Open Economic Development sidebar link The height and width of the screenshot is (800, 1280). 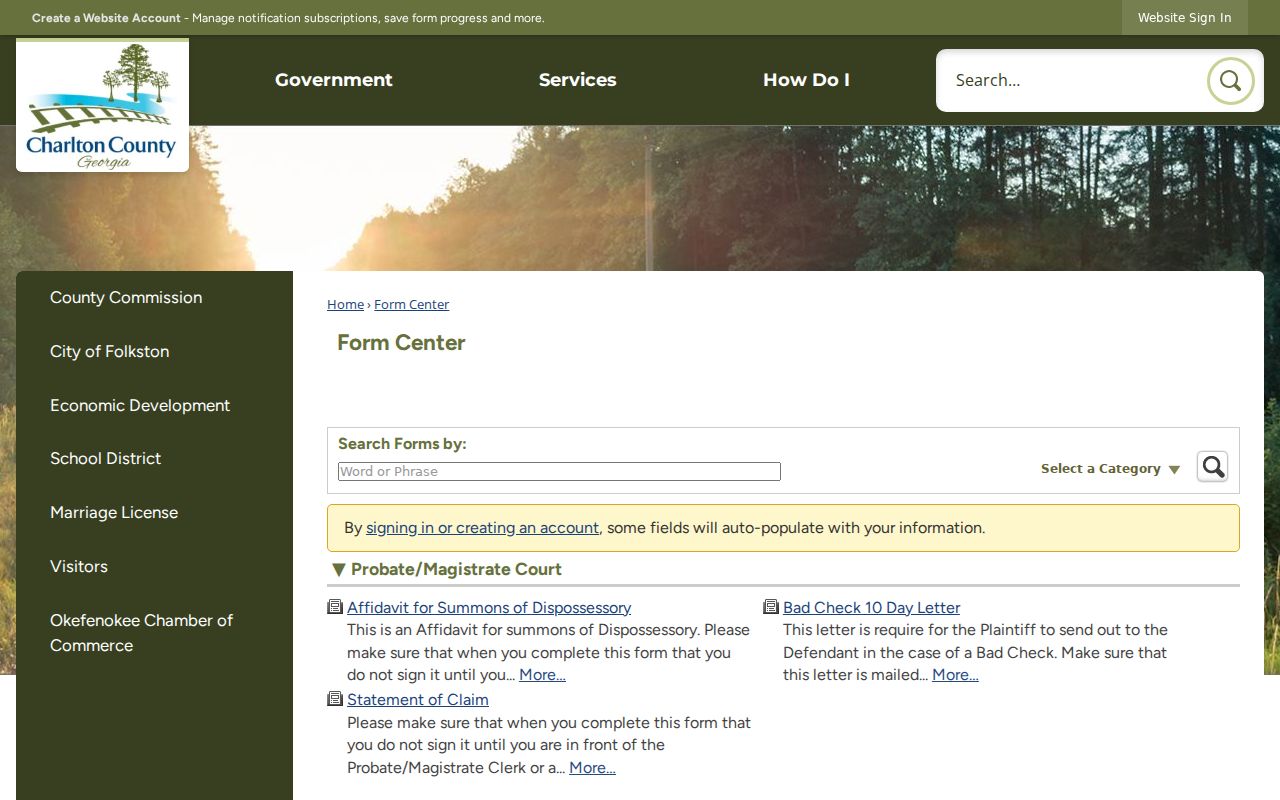140,405
